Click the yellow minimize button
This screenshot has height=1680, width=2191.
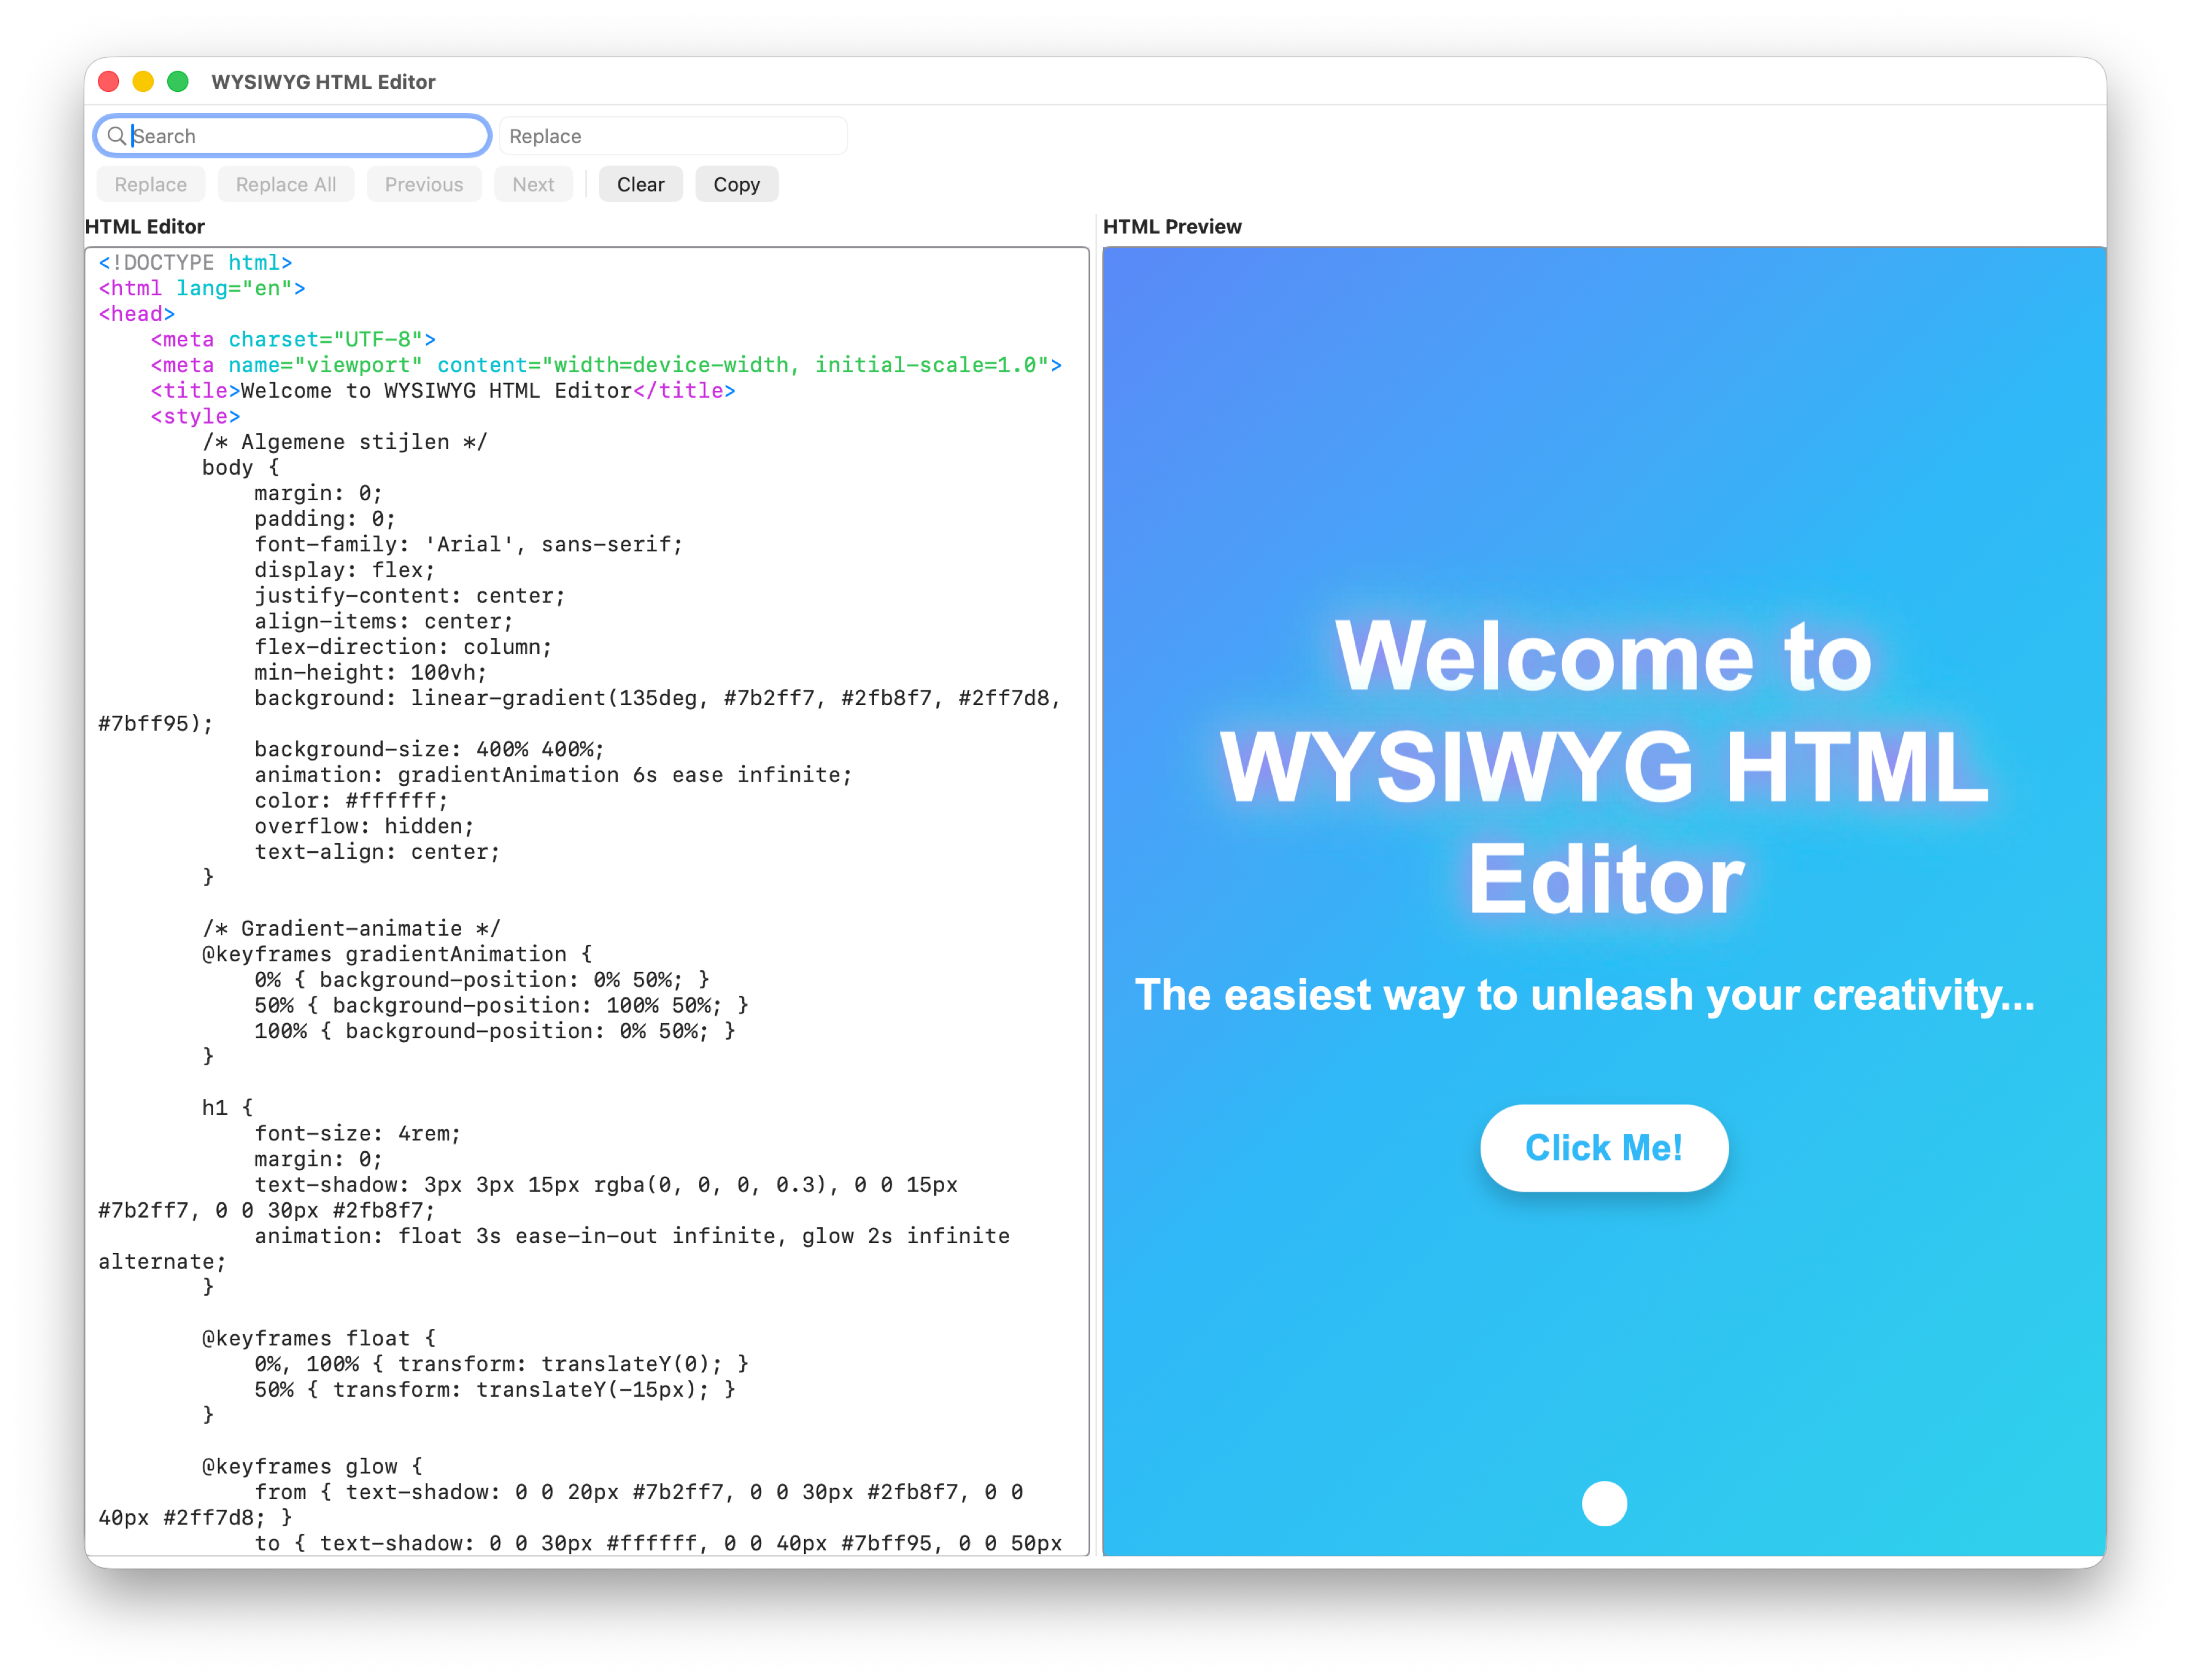pyautogui.click(x=143, y=81)
